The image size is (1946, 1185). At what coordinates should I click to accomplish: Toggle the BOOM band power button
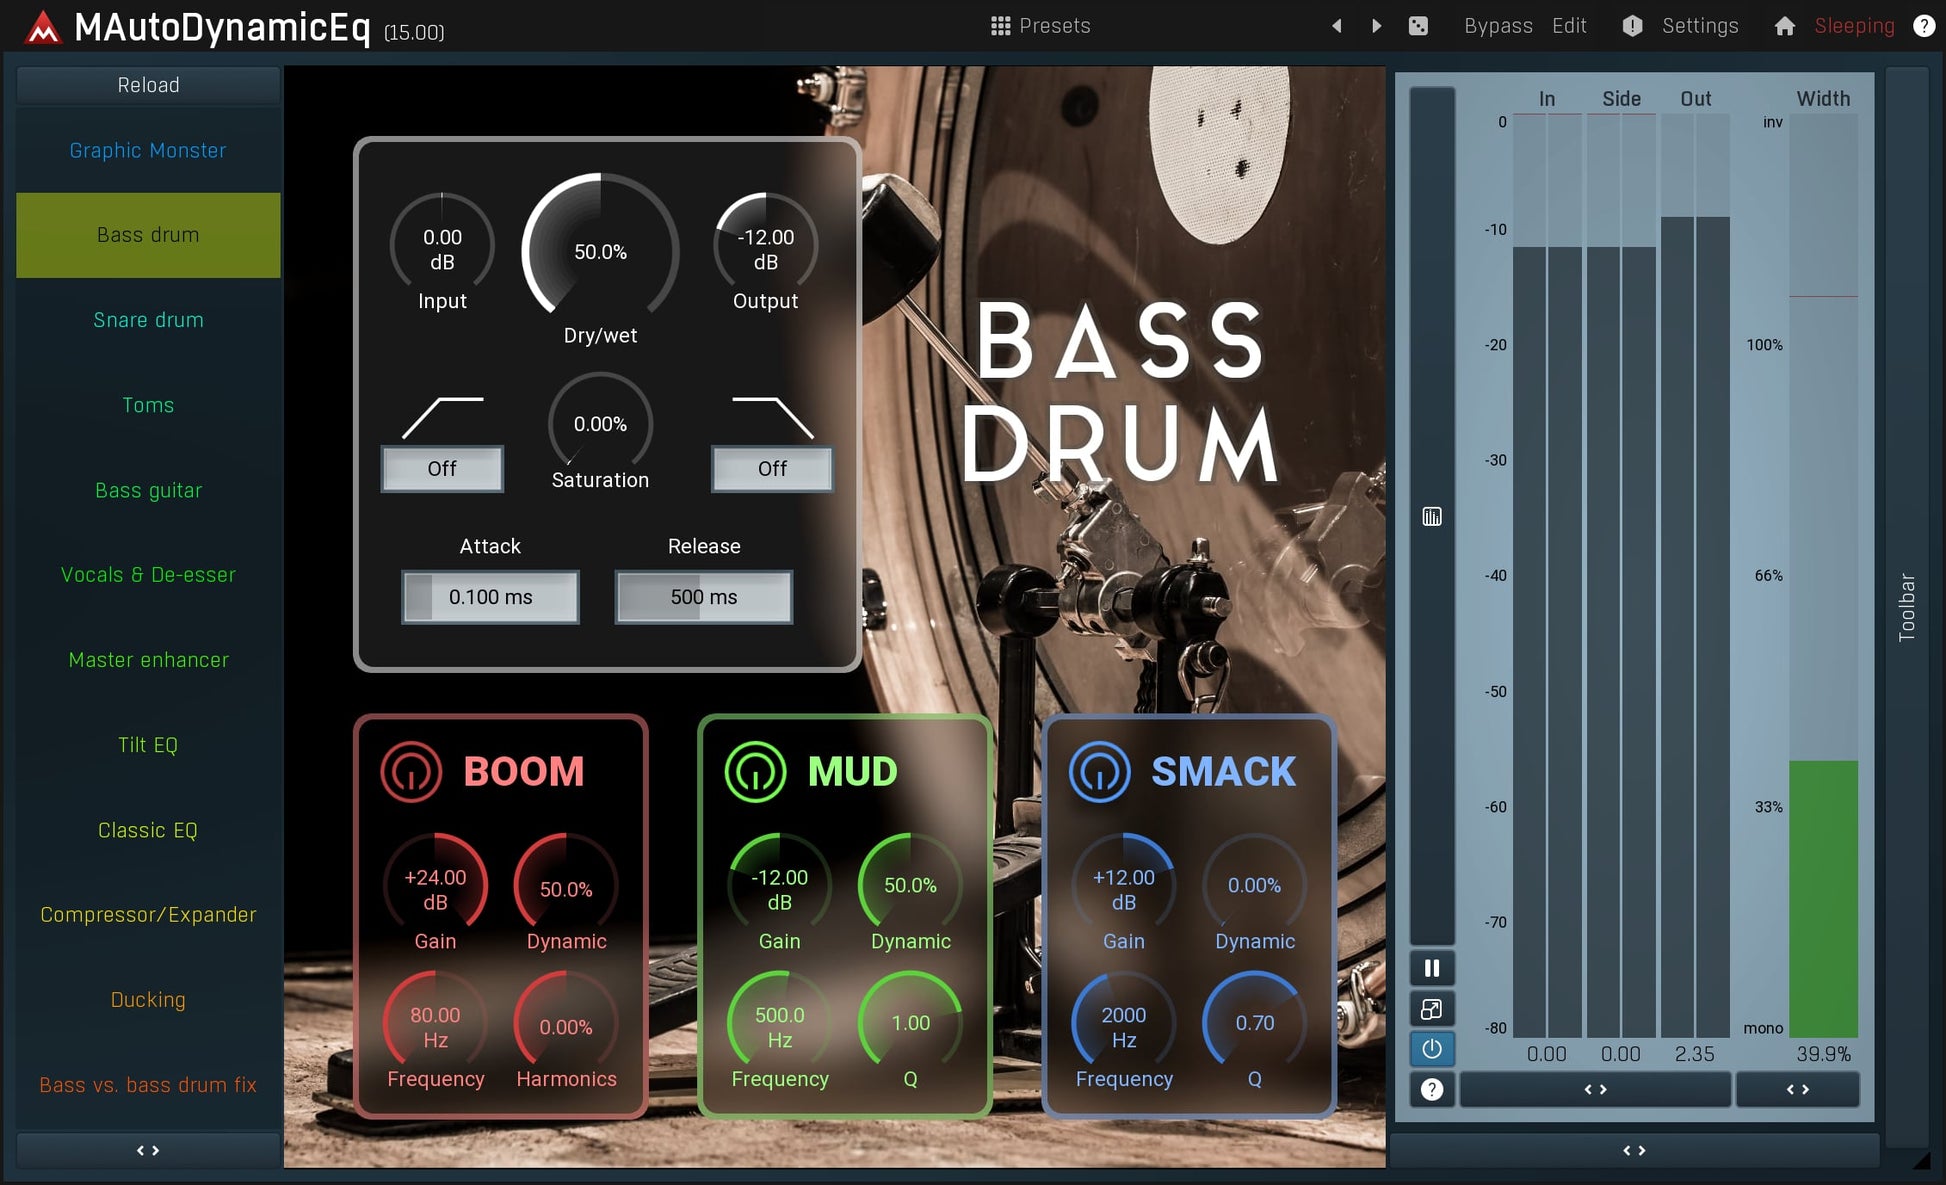click(x=410, y=772)
